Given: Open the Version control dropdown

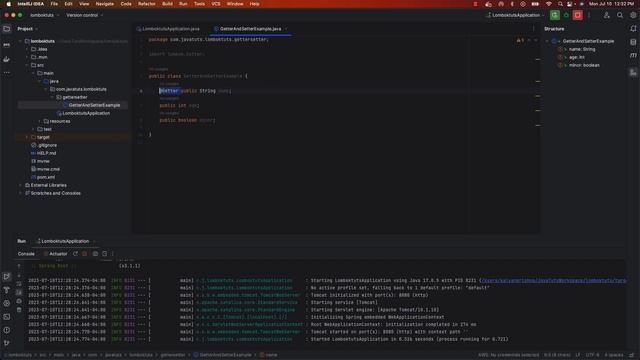Looking at the screenshot, I should click(x=84, y=15).
